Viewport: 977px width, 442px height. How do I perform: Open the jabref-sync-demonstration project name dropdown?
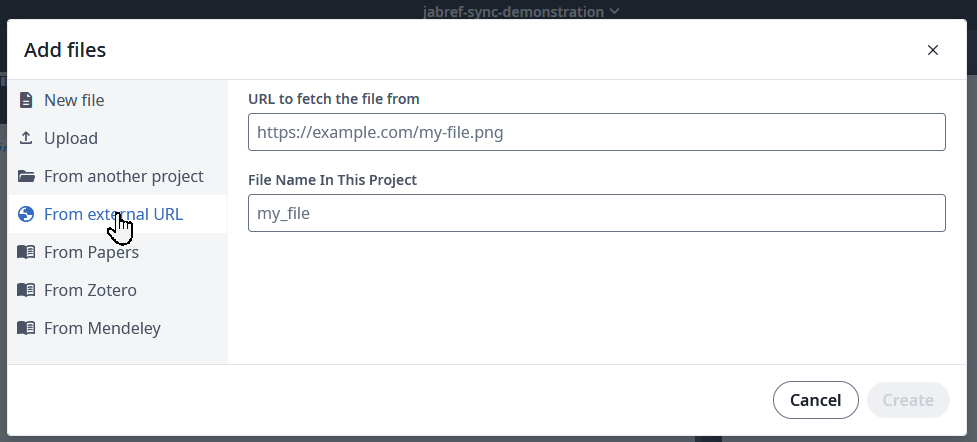pos(513,12)
